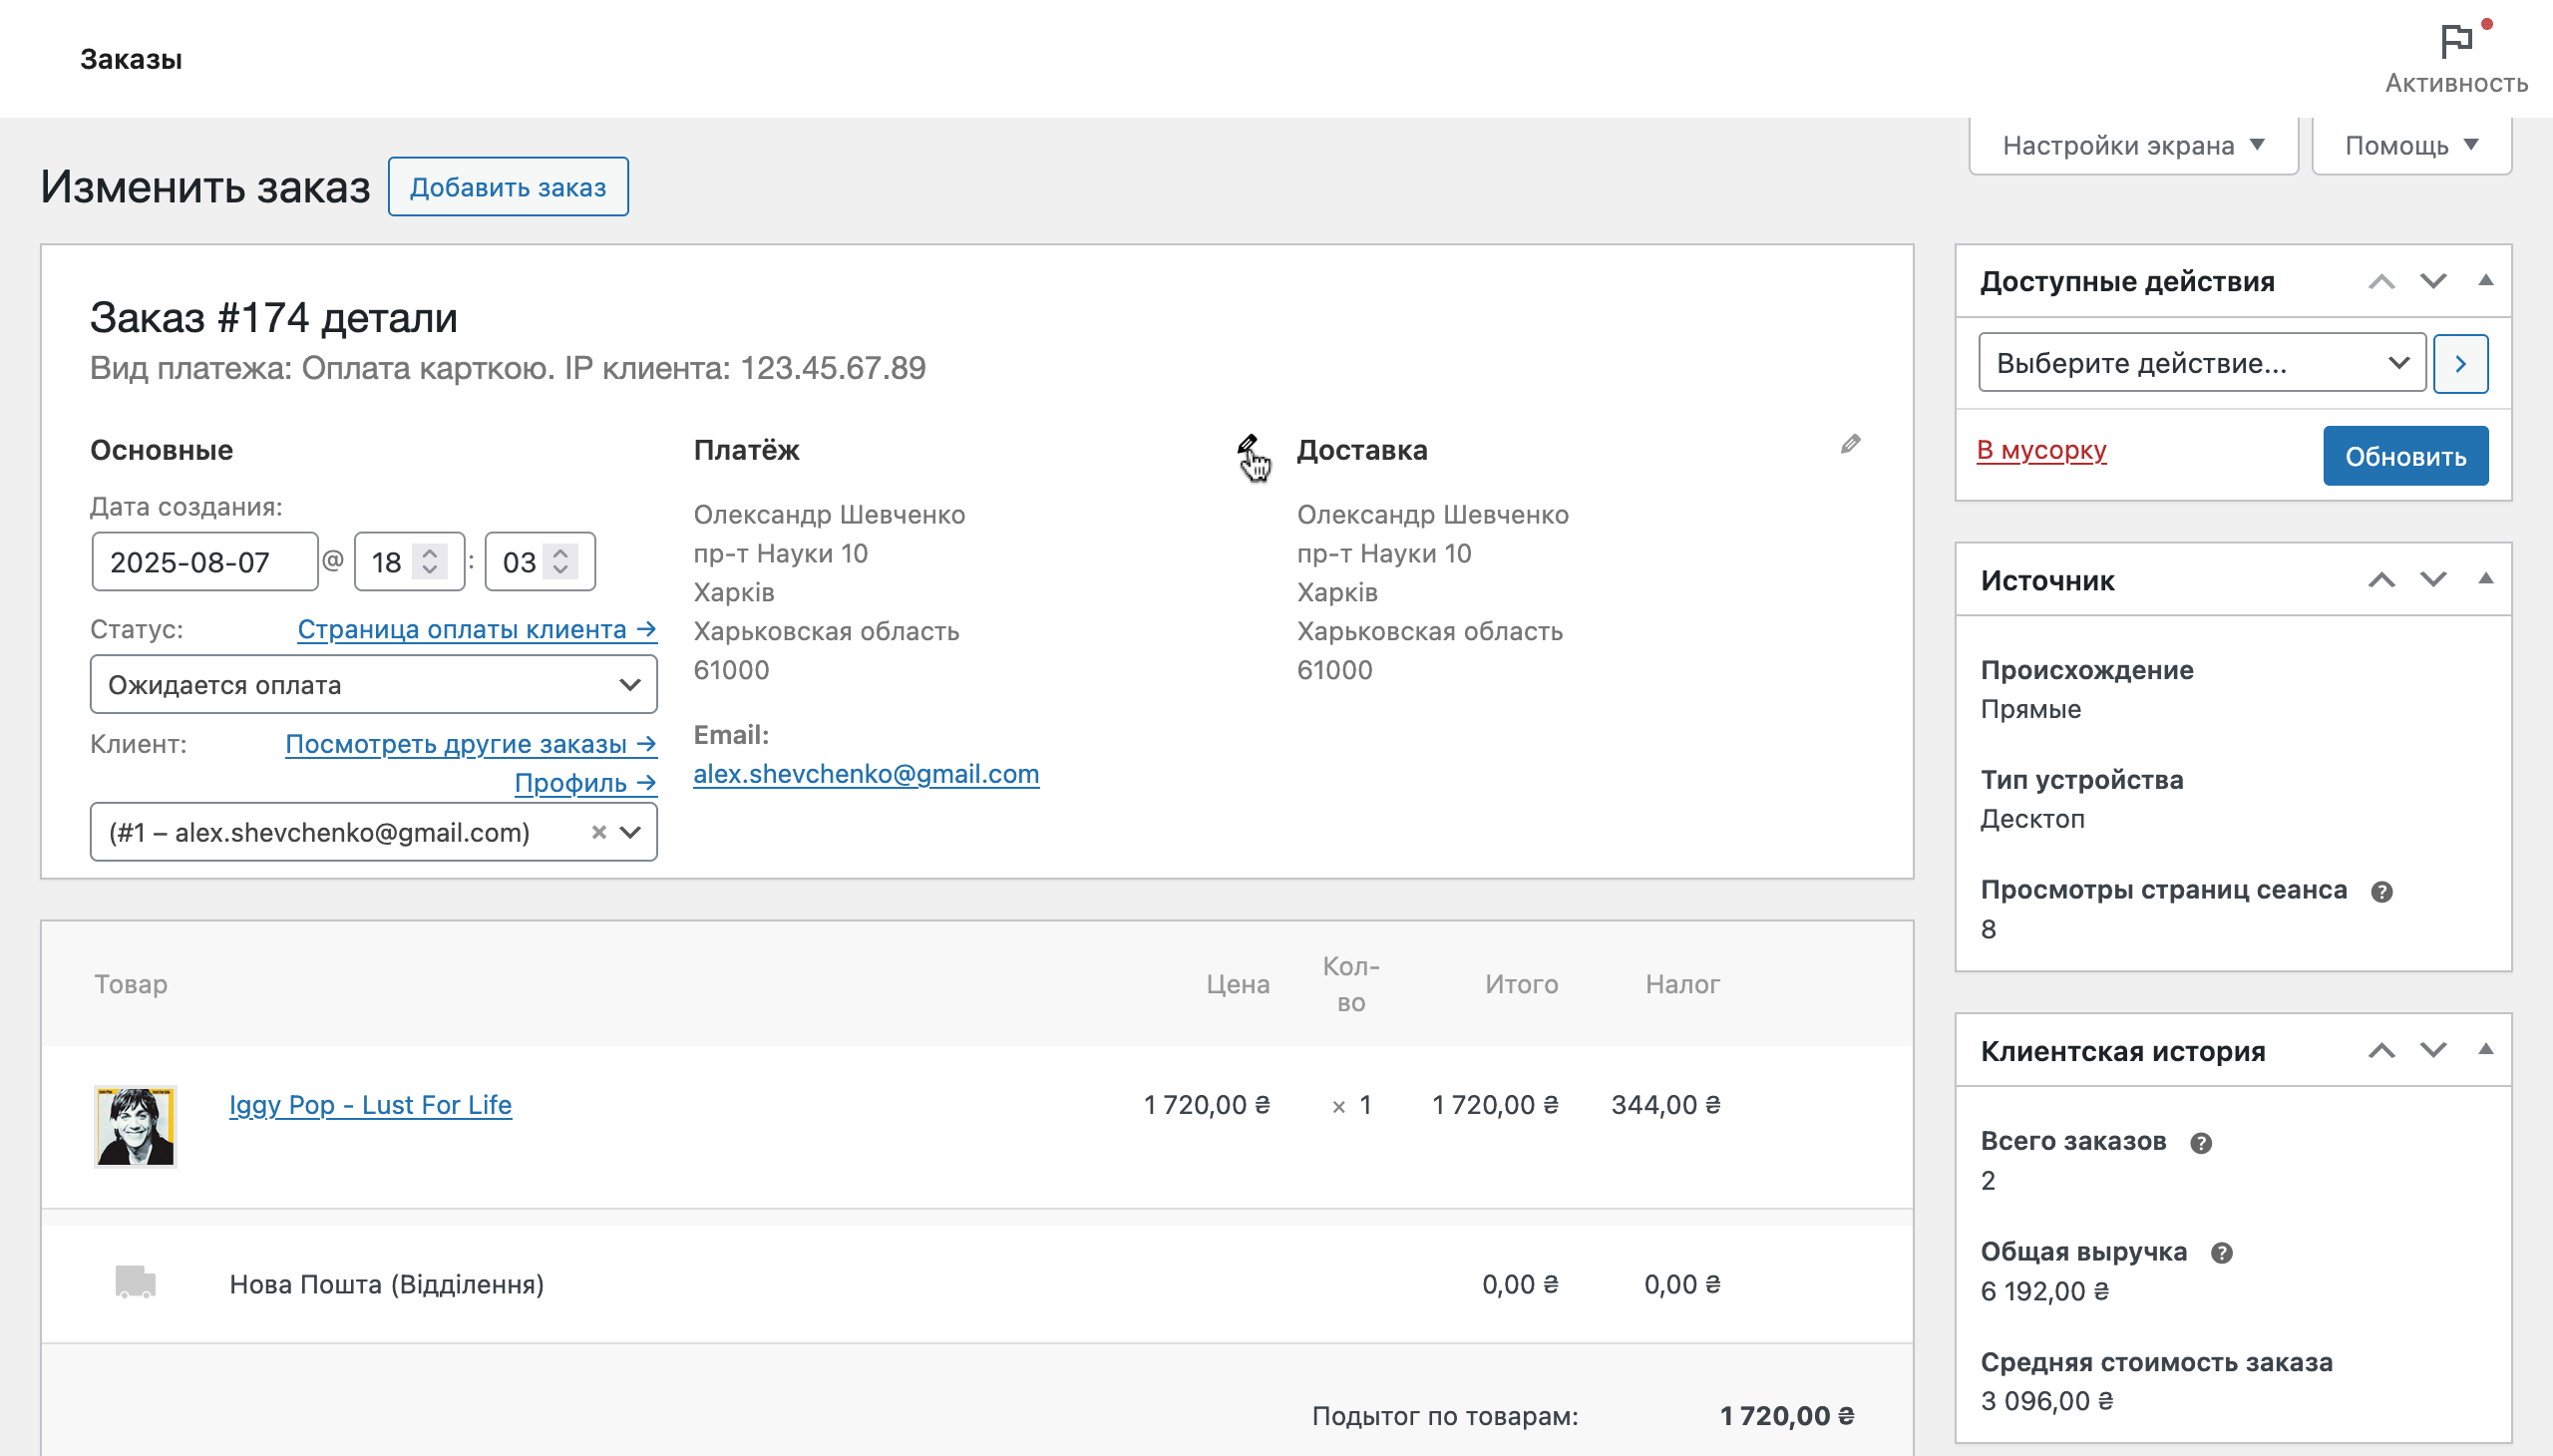Open the Iggy Pop product thumbnail
This screenshot has height=1456, width=2553.
135,1126
